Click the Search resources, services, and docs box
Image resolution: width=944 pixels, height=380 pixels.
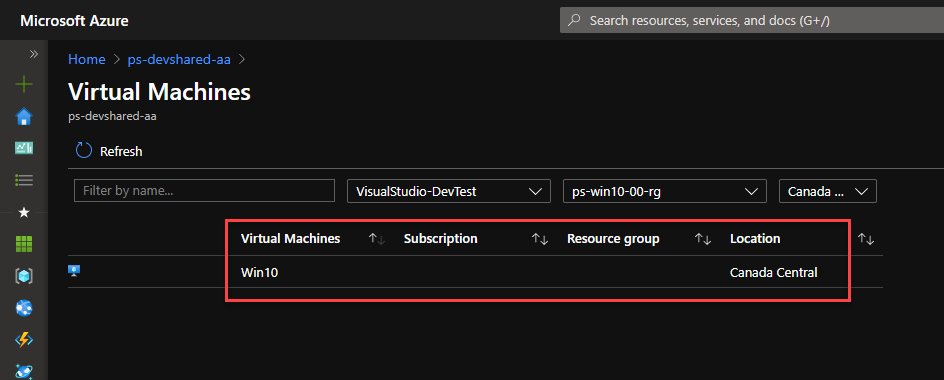click(752, 20)
